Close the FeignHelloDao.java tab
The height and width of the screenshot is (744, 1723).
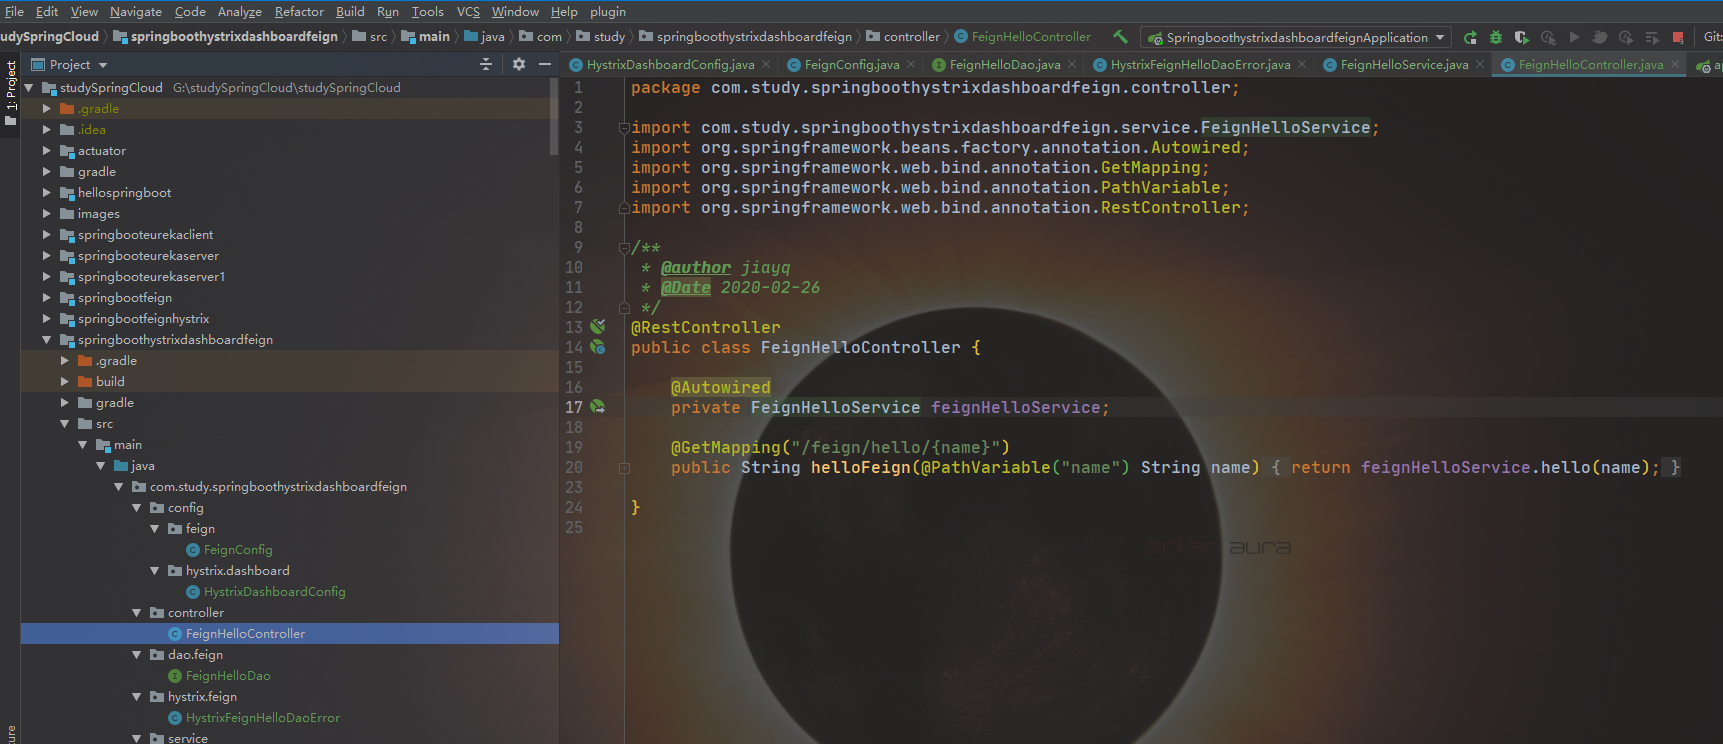click(x=1072, y=64)
